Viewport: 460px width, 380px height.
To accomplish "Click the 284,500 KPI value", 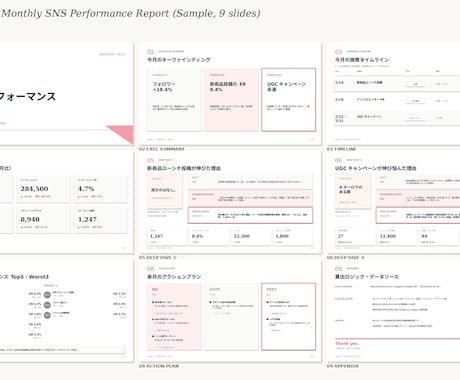I will 34,189.
